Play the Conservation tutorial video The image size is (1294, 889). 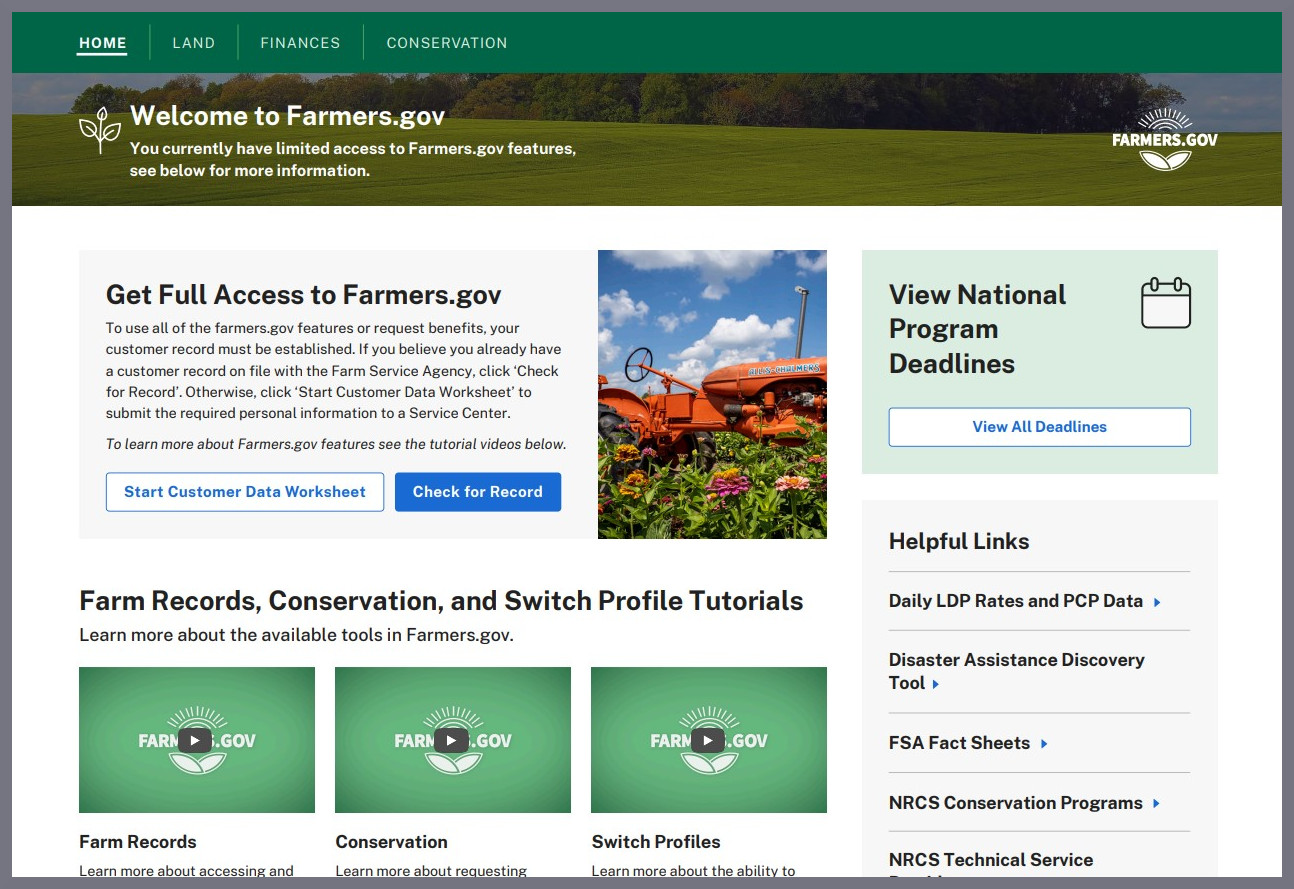(x=452, y=740)
